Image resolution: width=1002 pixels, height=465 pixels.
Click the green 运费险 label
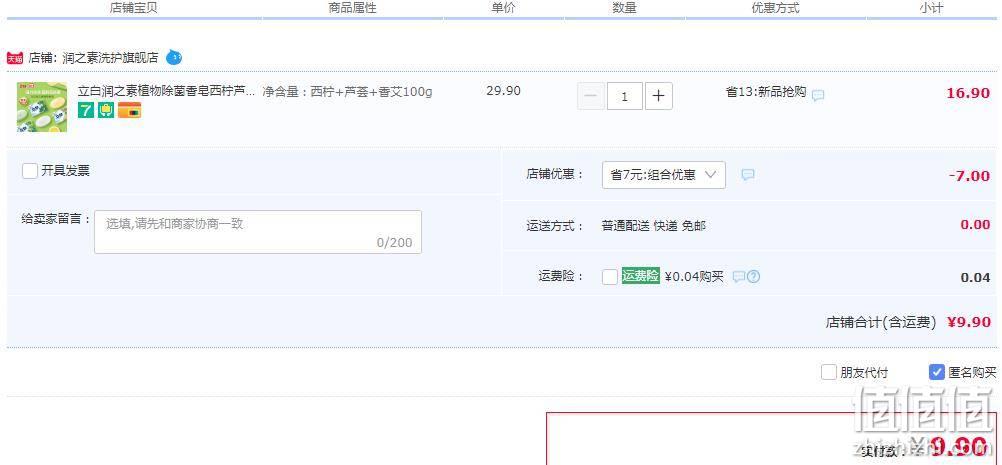640,276
